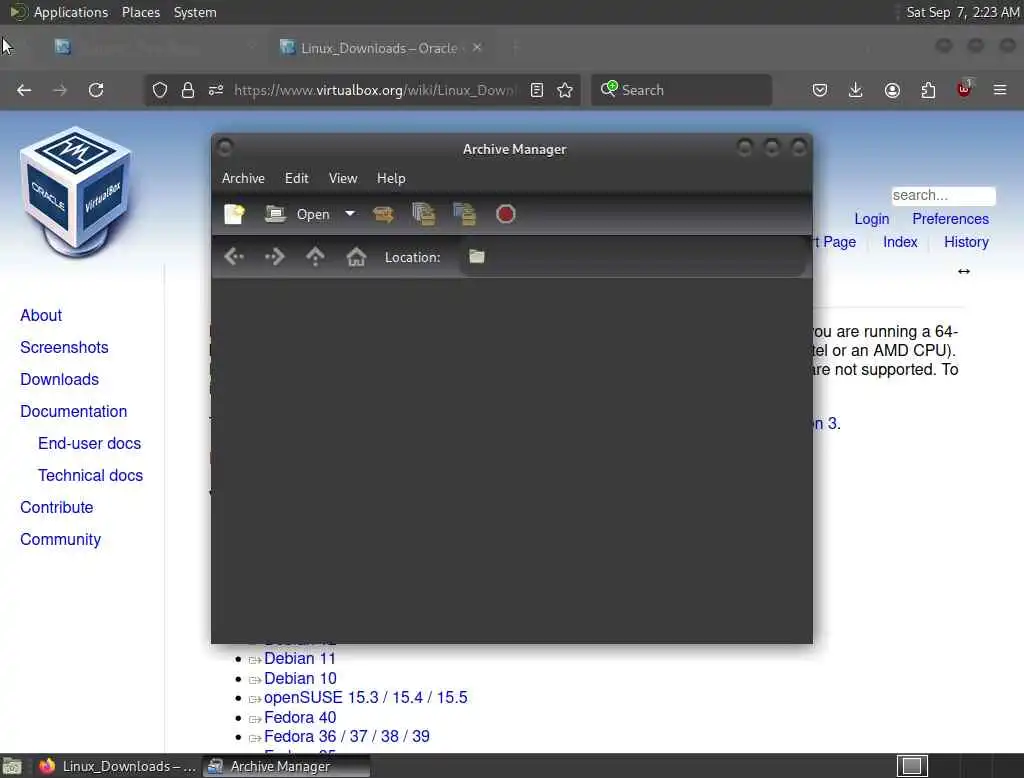This screenshot has height=778, width=1024.
Task: Bookmark this page with the star icon
Action: 566,90
